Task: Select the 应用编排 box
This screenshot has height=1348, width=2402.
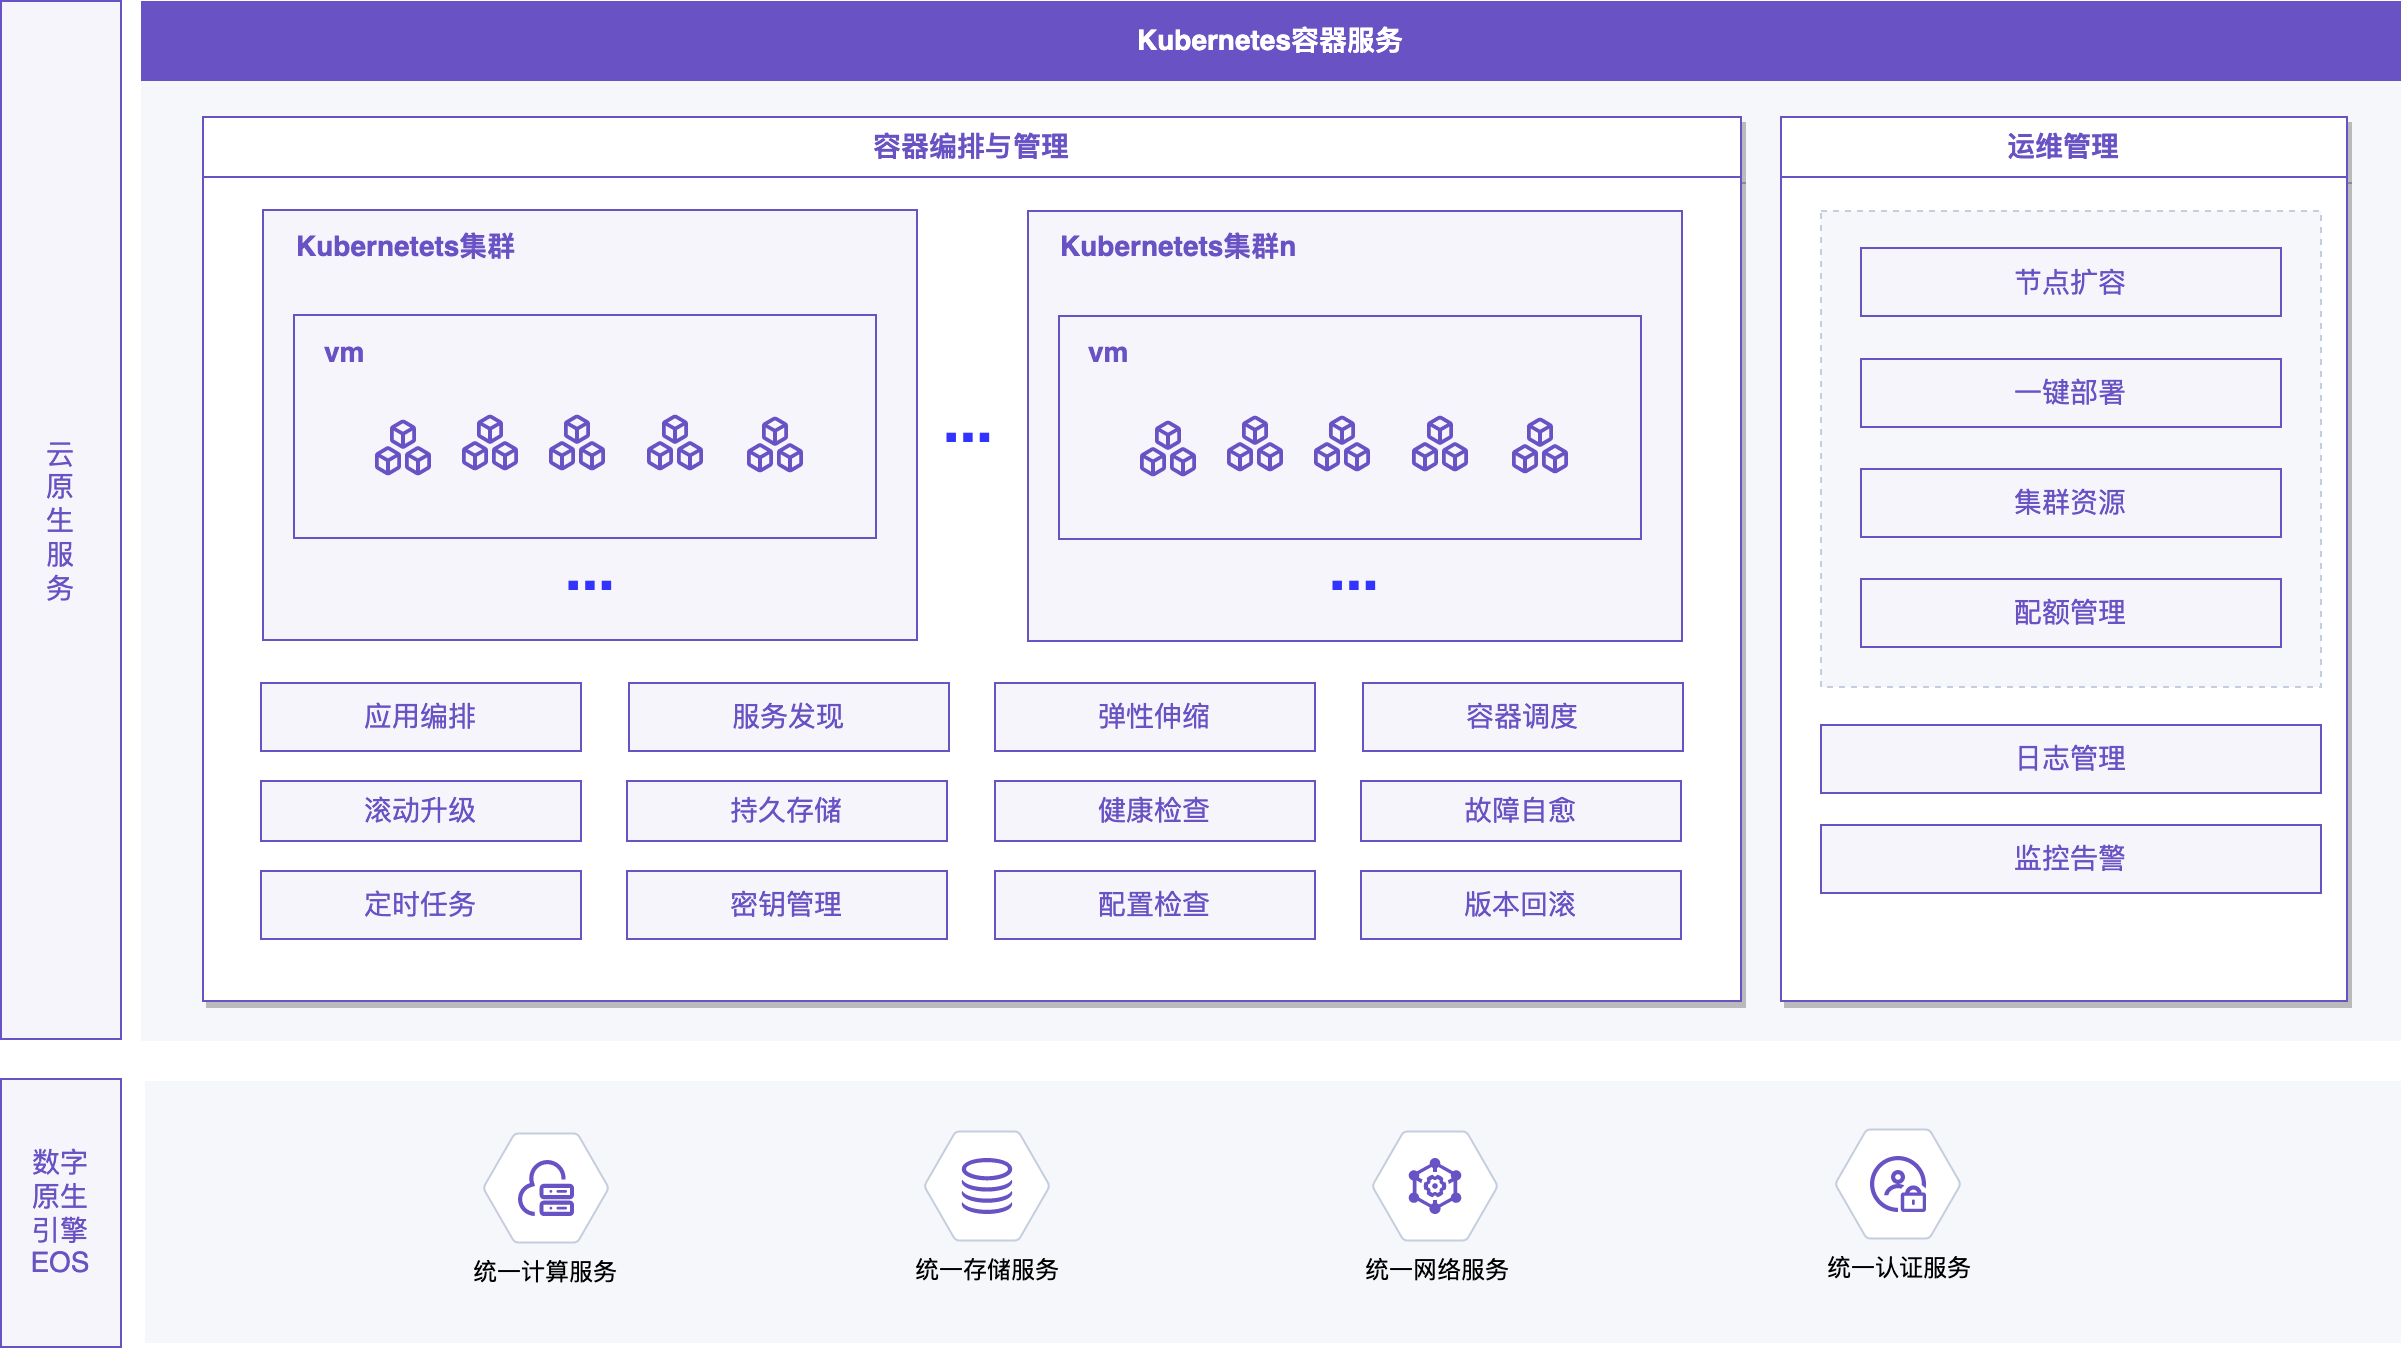Action: tap(421, 717)
